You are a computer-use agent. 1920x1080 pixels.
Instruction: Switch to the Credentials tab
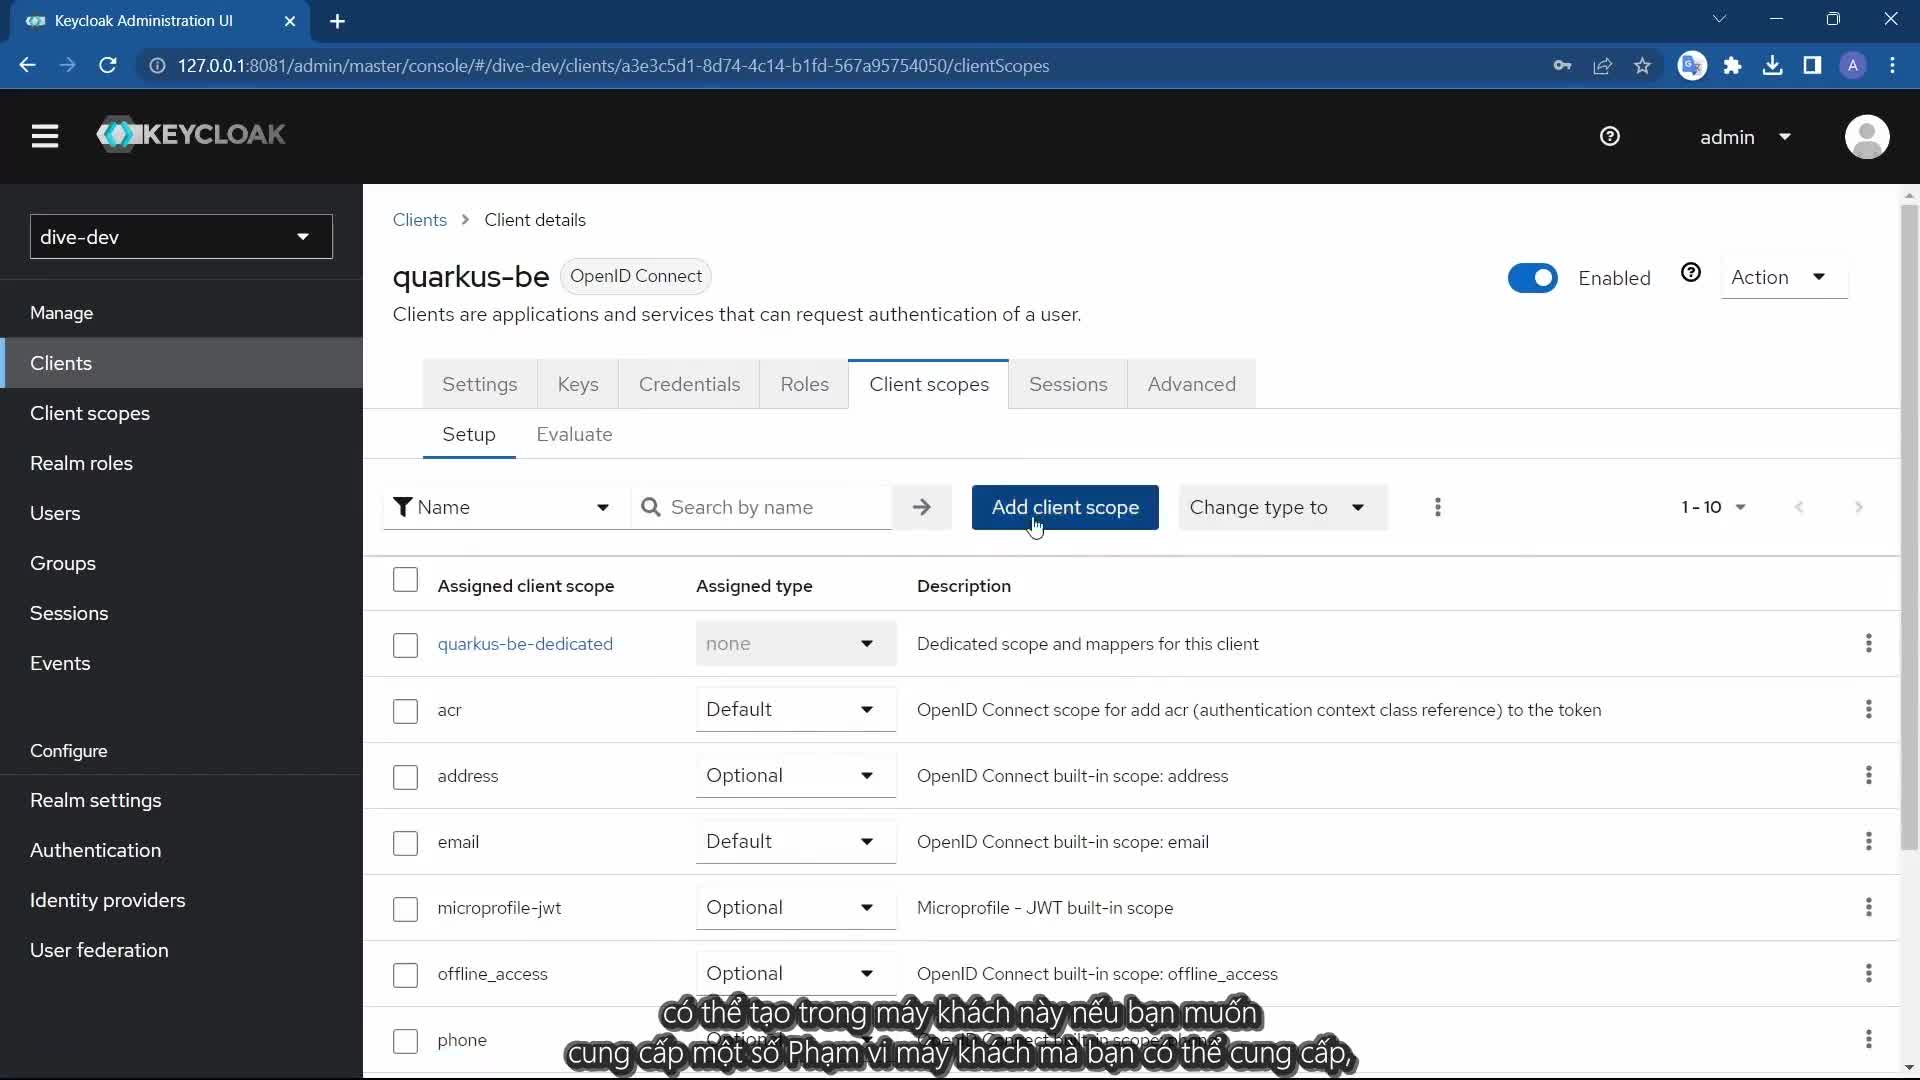pyautogui.click(x=689, y=384)
